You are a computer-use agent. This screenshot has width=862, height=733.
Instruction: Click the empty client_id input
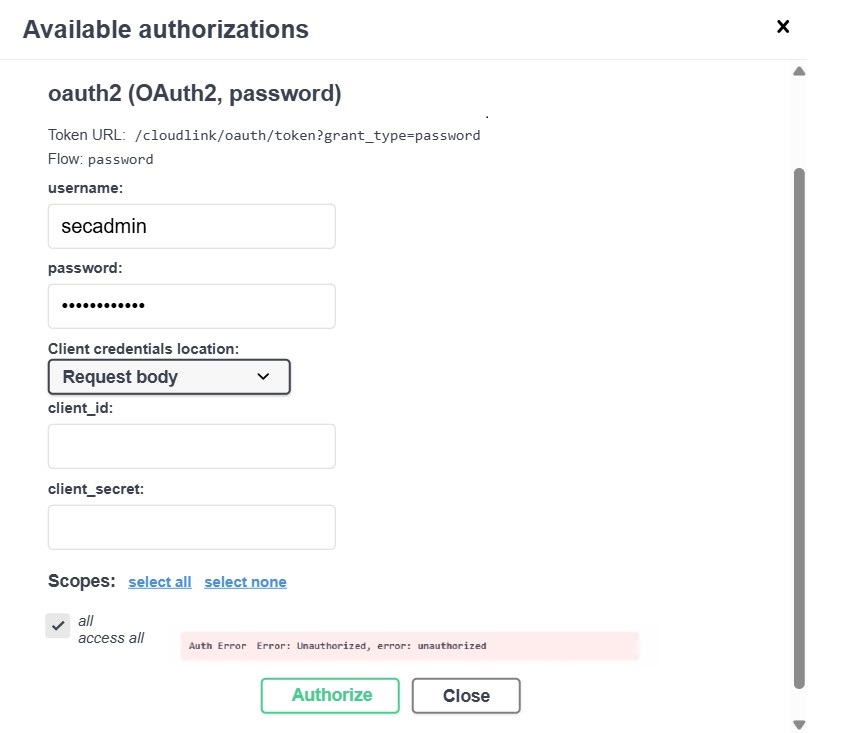pyautogui.click(x=191, y=446)
